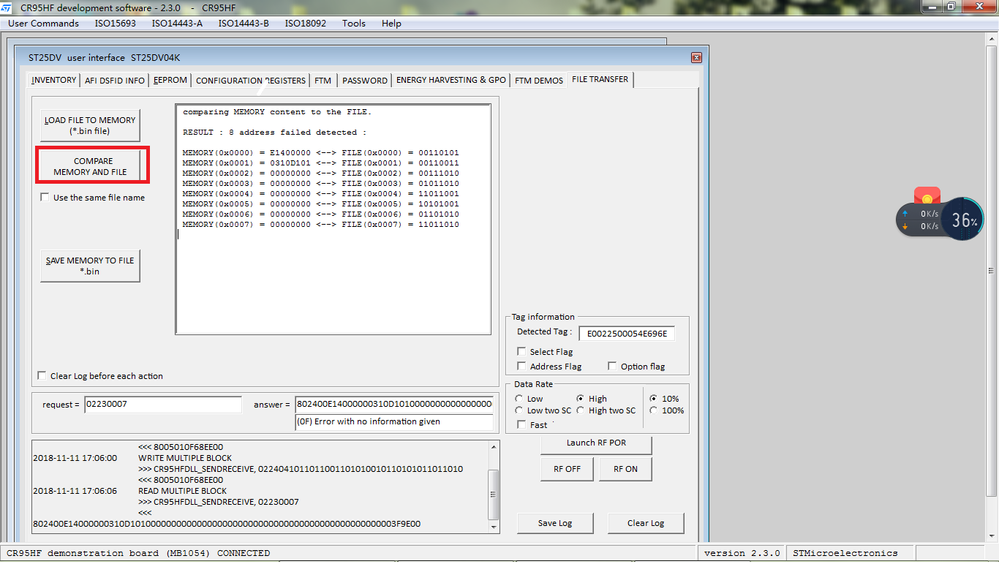Click the RF ON button

626,469
